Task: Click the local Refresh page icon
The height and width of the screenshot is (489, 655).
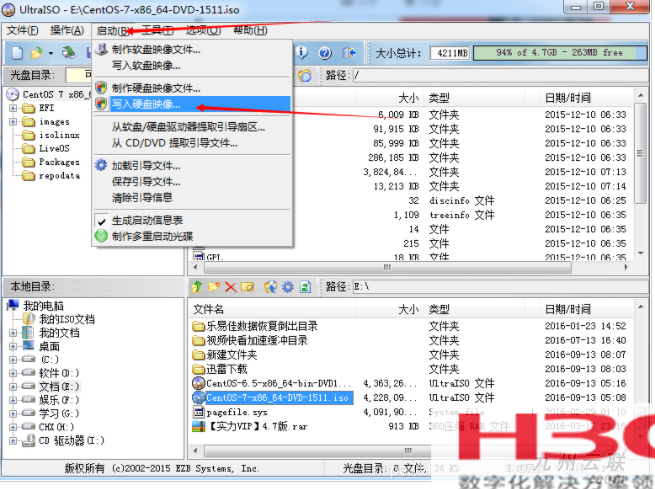Action: click(x=305, y=287)
